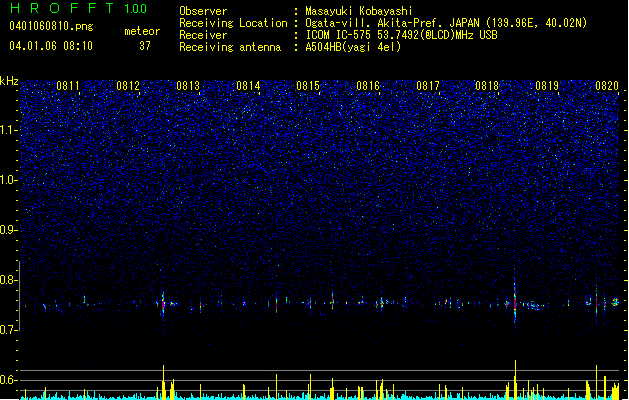Click the Receiving Location label
629x400 pixels.
pos(233,23)
